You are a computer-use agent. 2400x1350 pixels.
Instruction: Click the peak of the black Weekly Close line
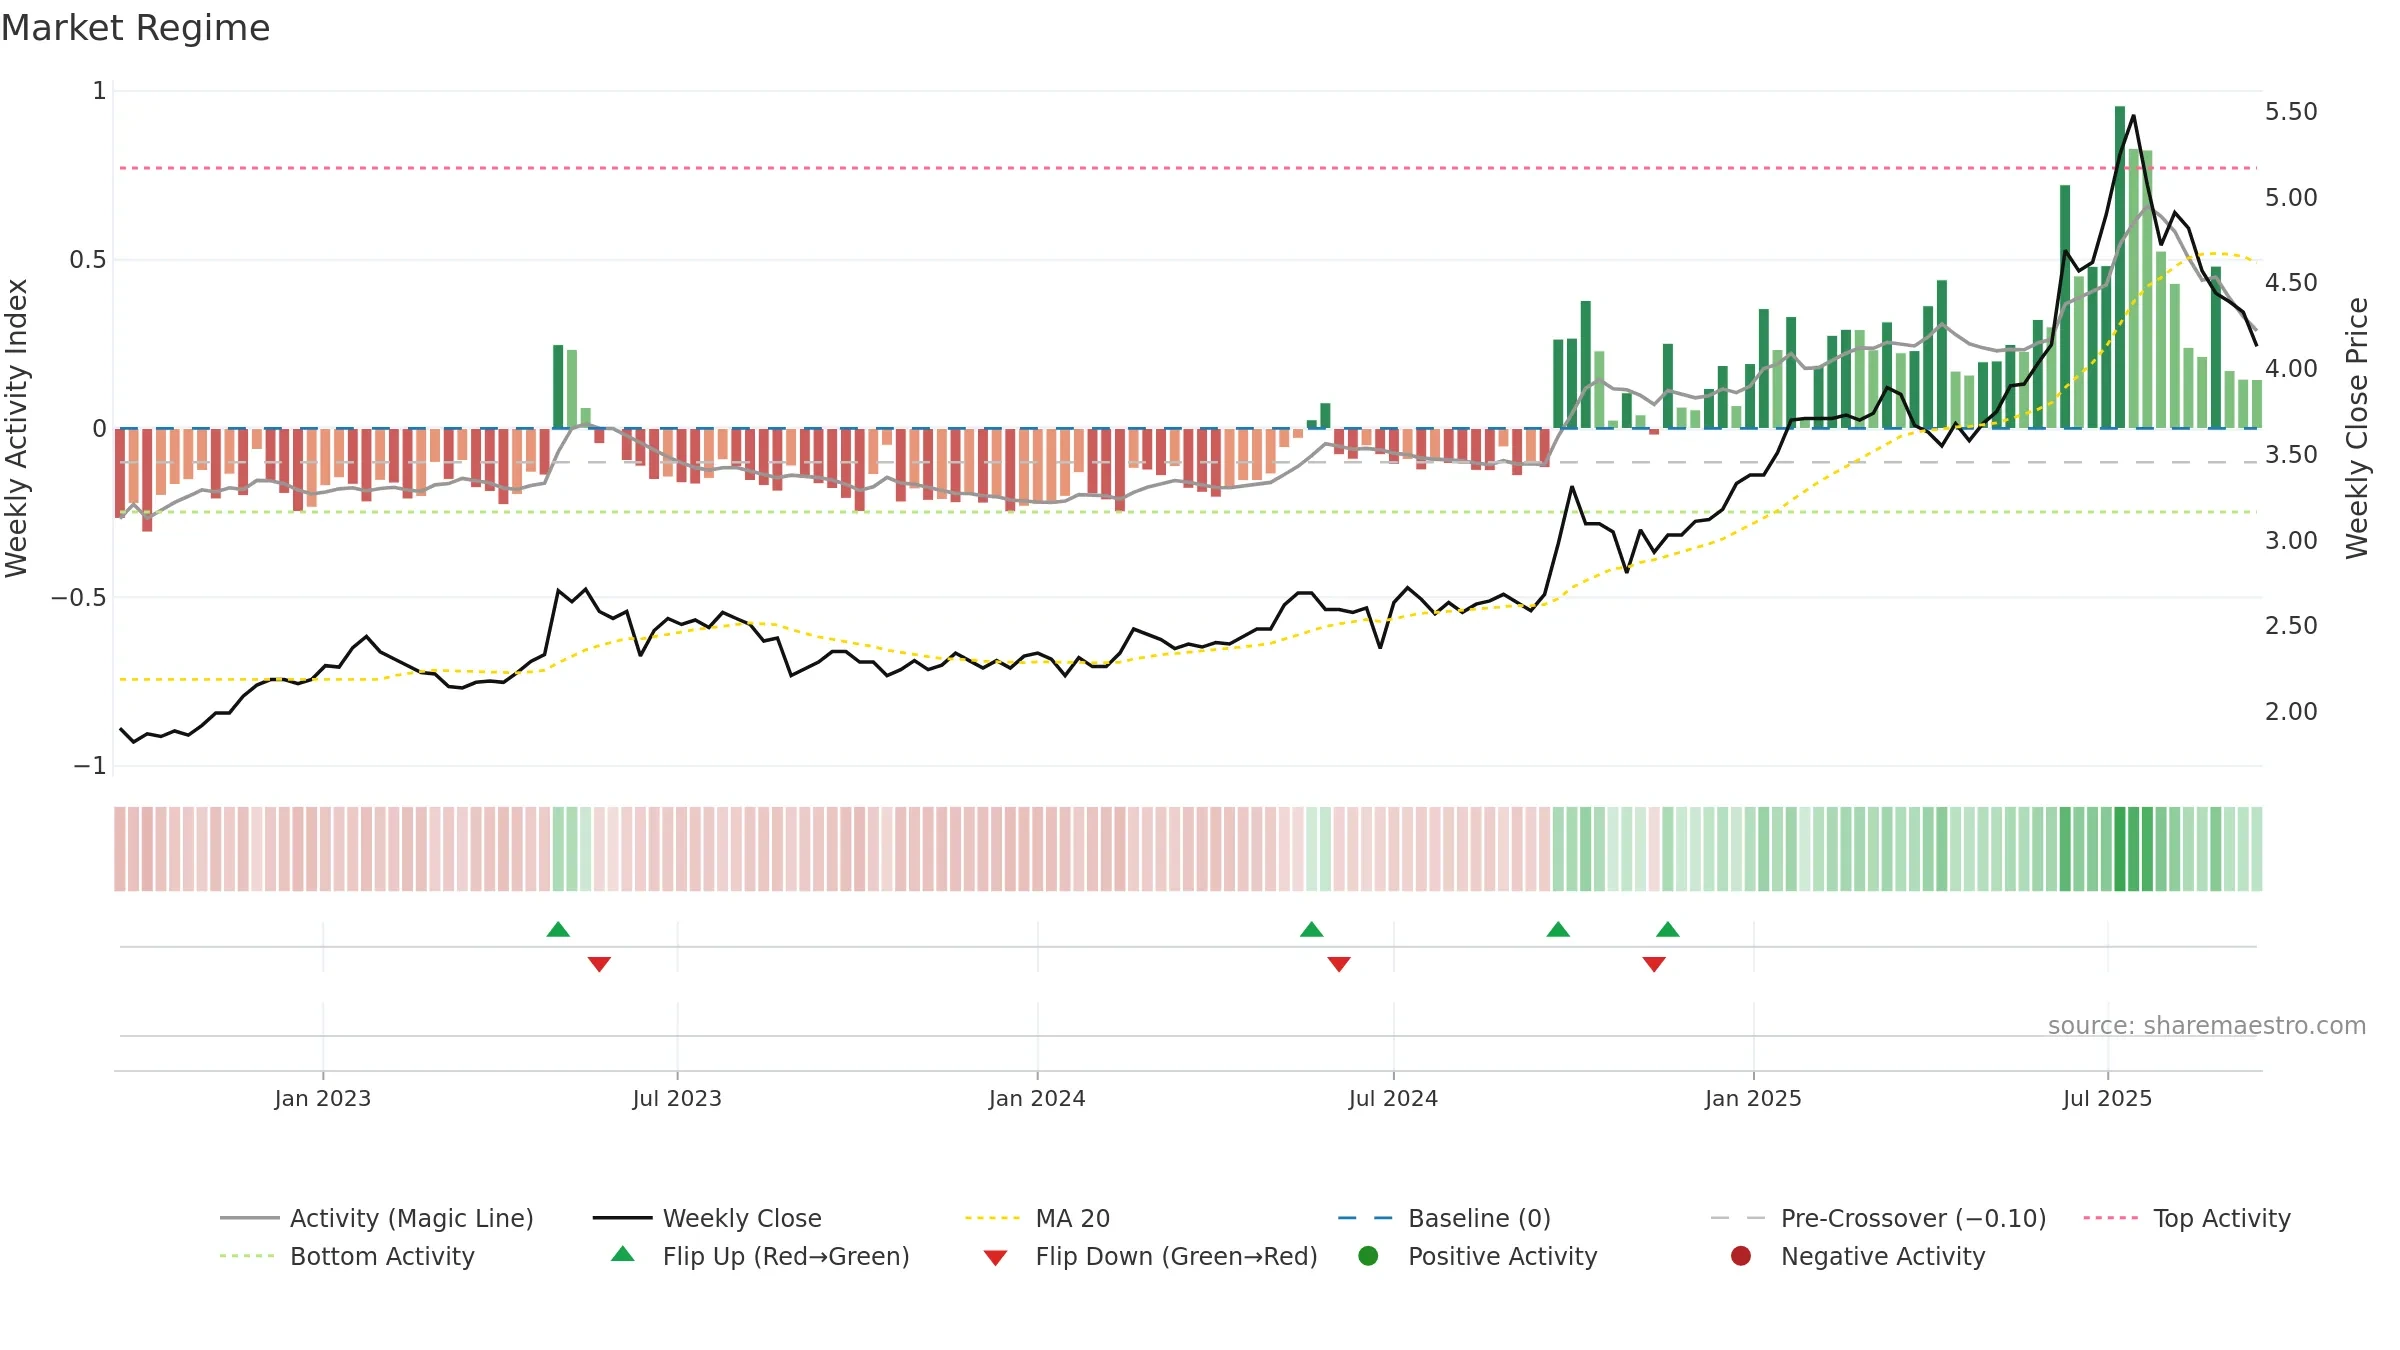(x=2133, y=116)
